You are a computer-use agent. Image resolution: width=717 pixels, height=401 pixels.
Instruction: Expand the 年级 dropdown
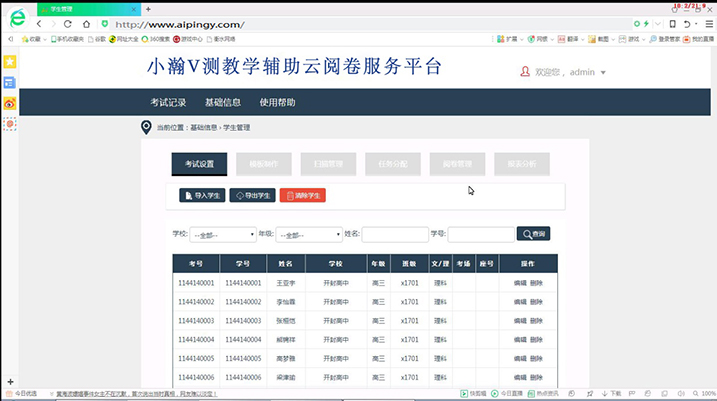[x=309, y=235]
